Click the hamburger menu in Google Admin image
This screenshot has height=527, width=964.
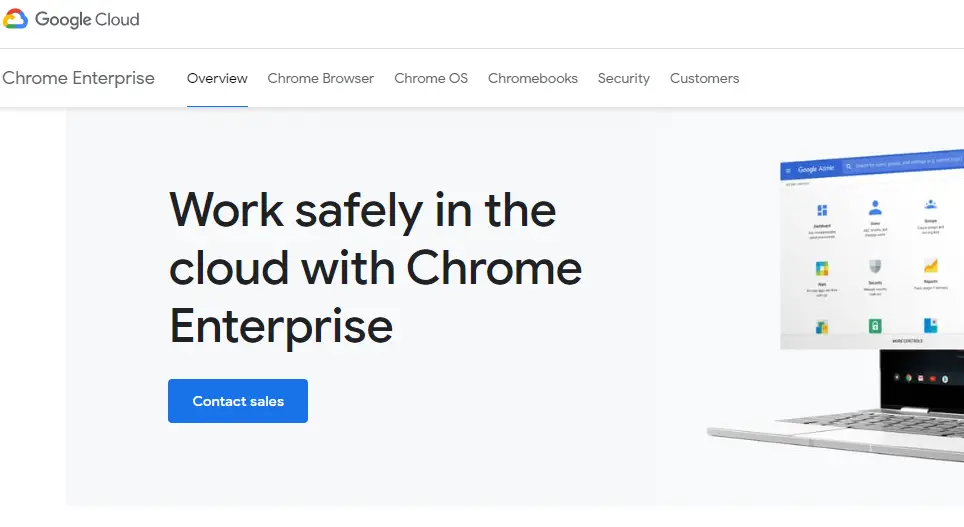(788, 170)
